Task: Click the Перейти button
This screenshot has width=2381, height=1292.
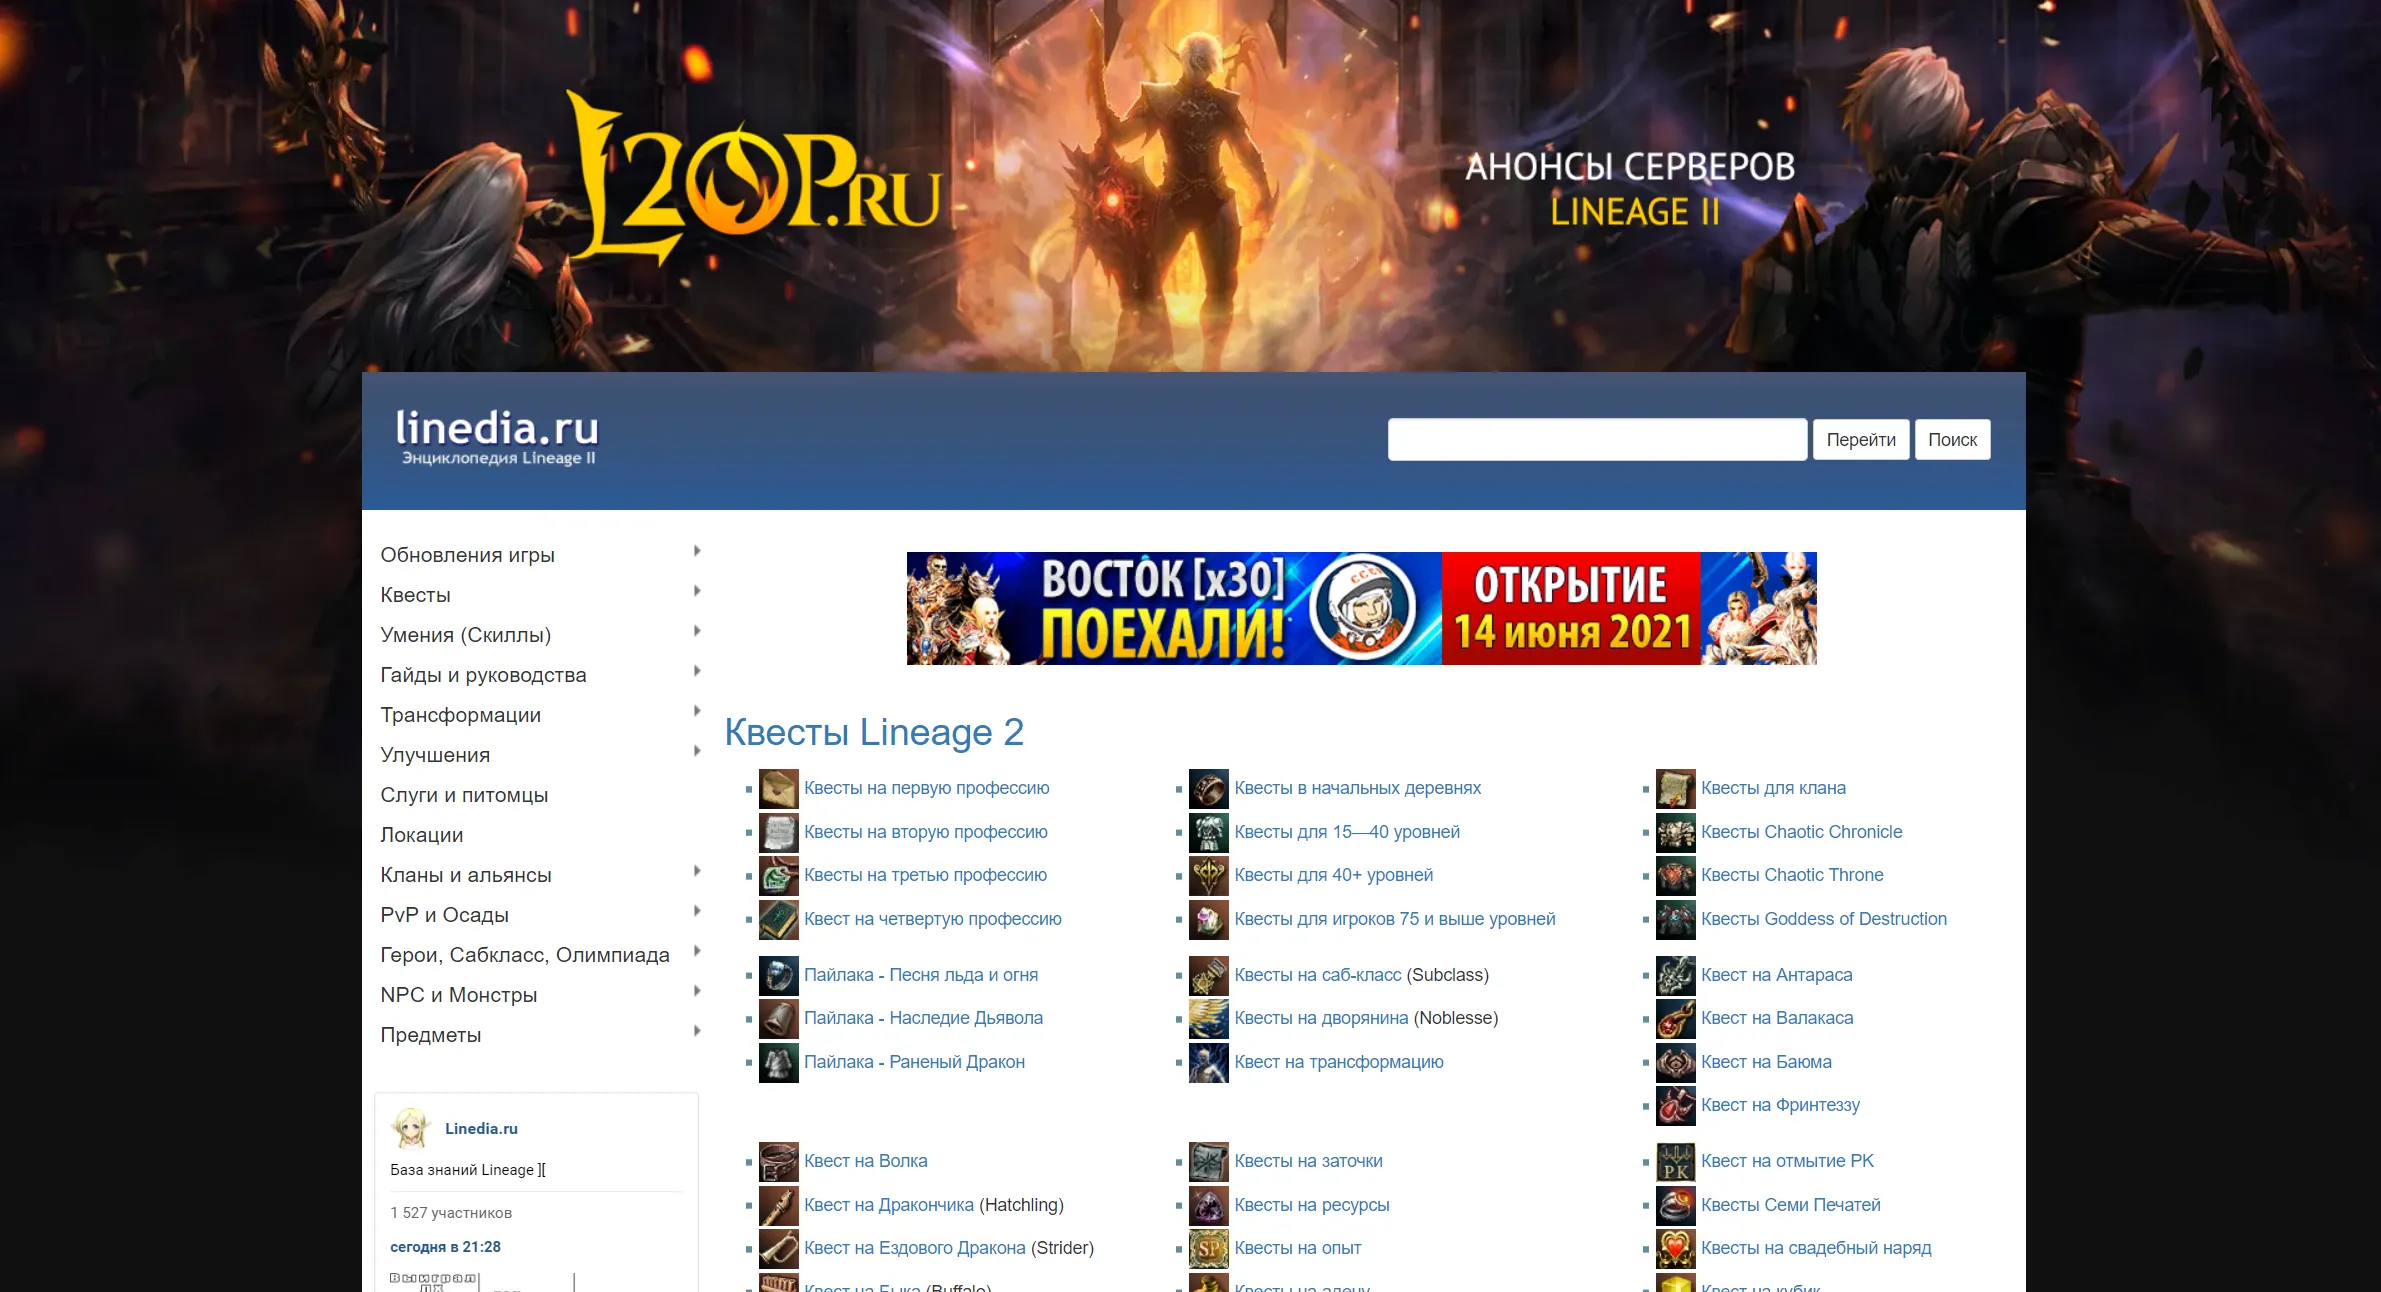Action: click(1861, 440)
